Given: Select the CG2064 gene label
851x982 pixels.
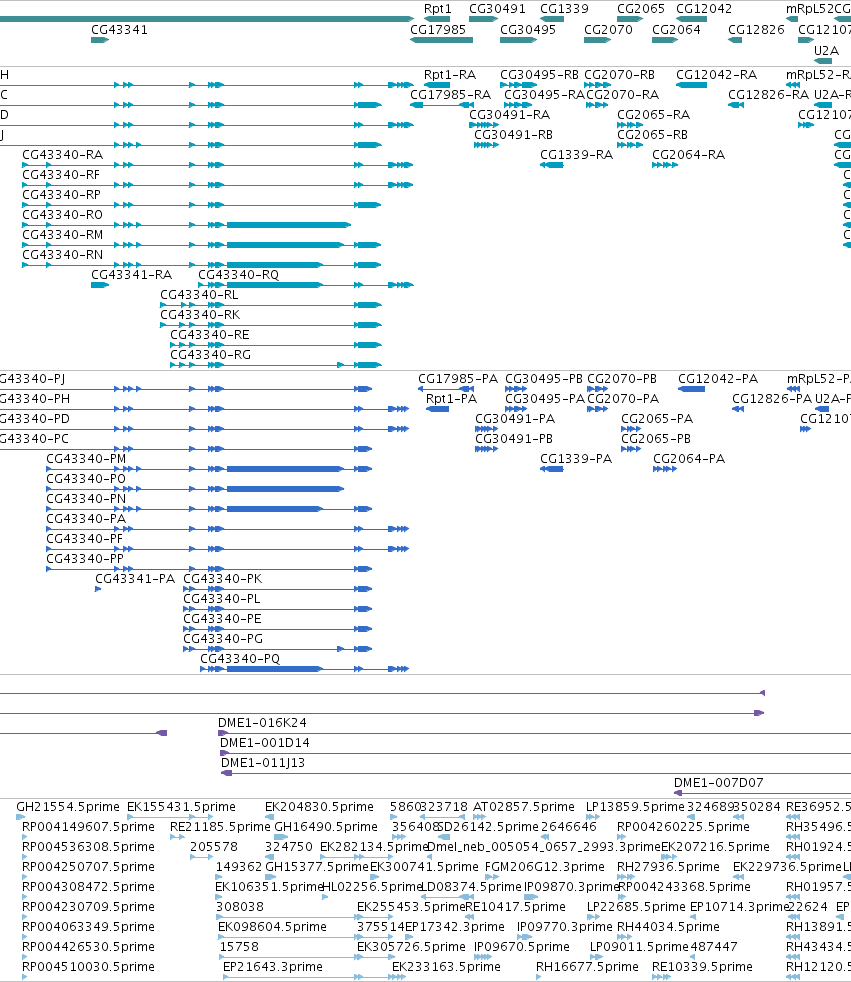Looking at the screenshot, I should tap(676, 29).
